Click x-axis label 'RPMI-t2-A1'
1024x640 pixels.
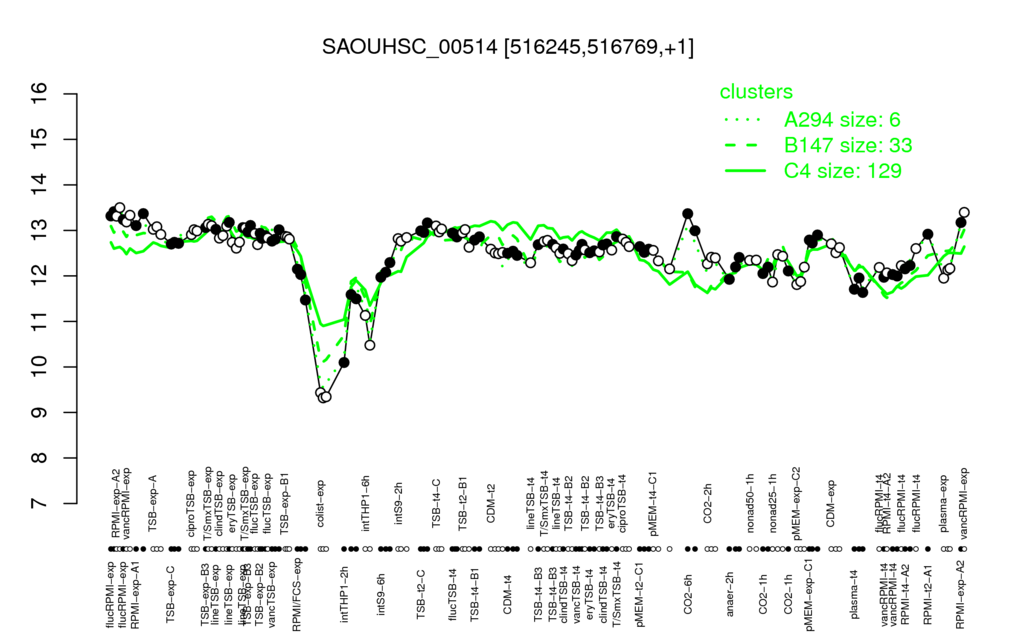click(x=927, y=594)
